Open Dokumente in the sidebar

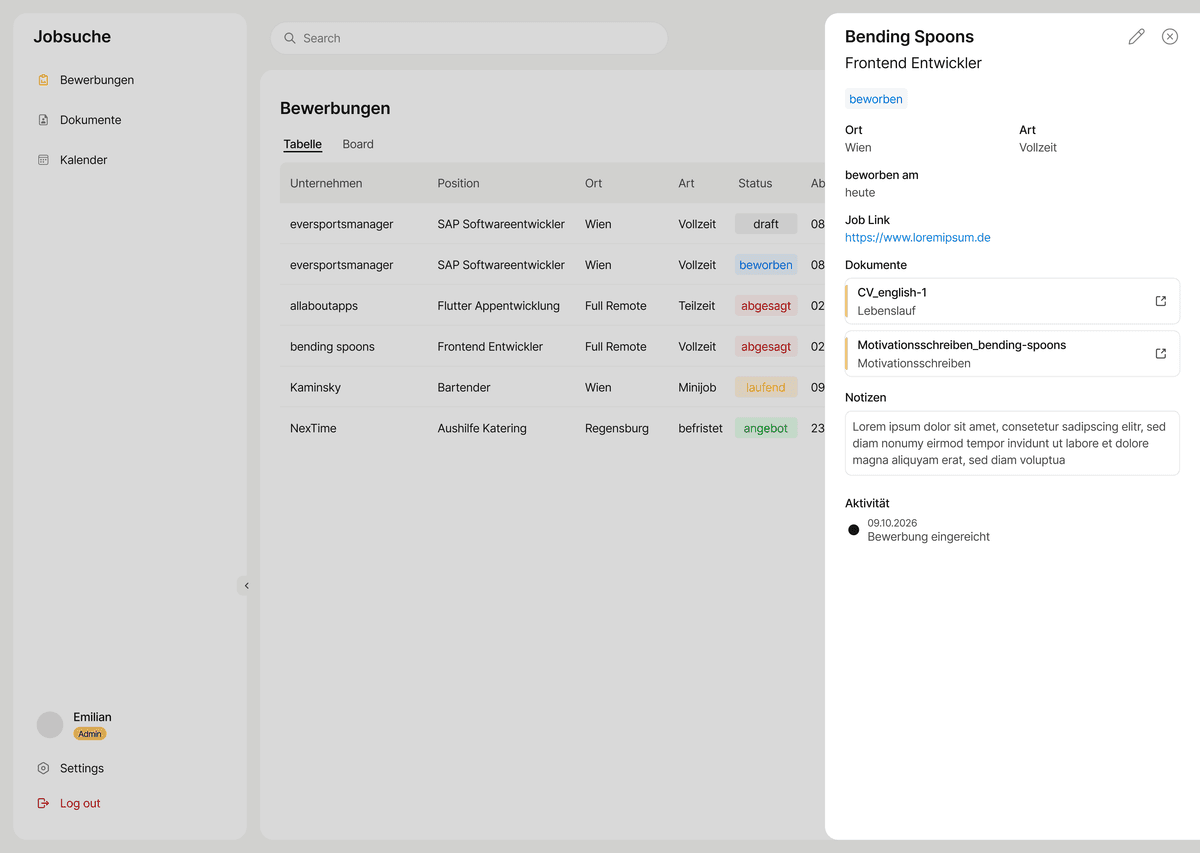point(90,120)
